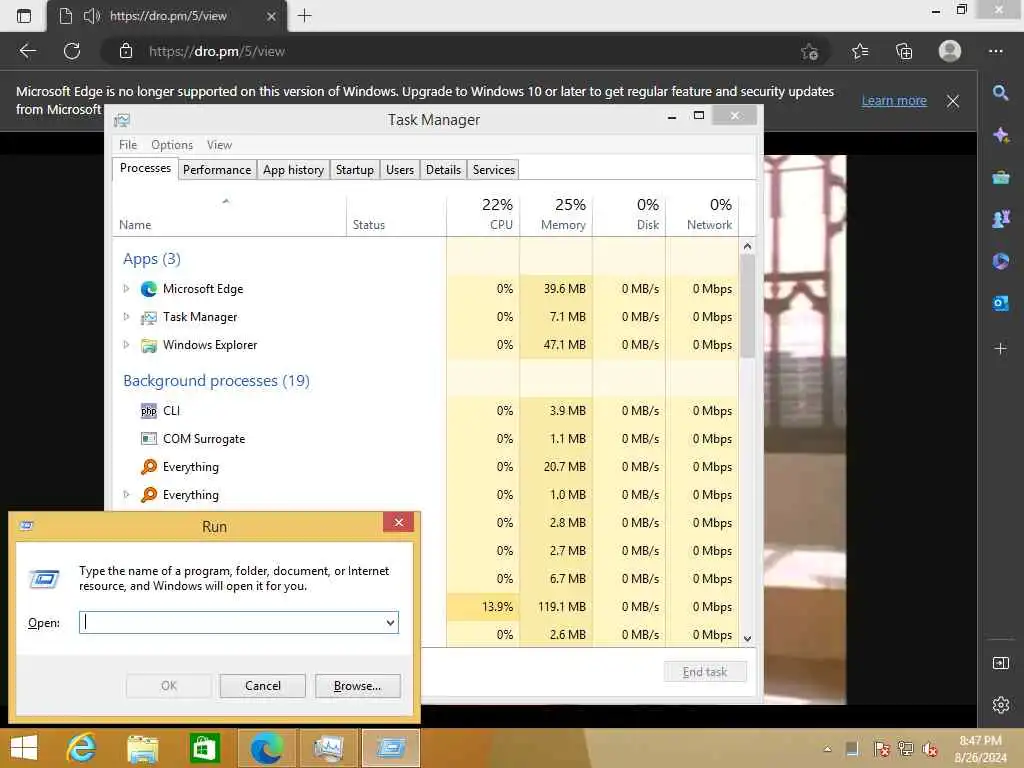Image resolution: width=1024 pixels, height=768 pixels.
Task: Expand the Windows Explorer process entry
Action: click(126, 345)
